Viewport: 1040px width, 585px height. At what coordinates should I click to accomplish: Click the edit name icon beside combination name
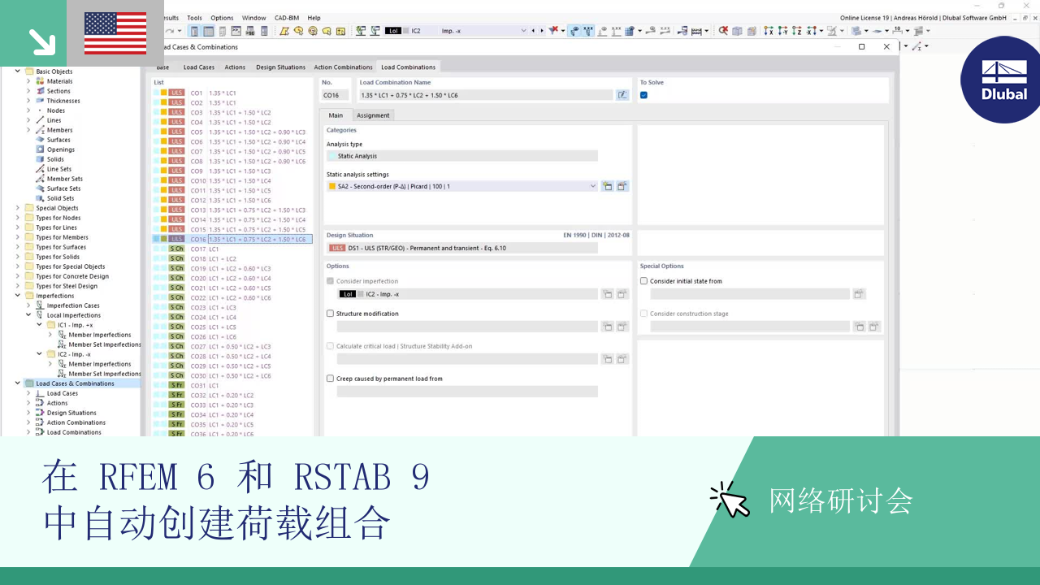click(621, 95)
